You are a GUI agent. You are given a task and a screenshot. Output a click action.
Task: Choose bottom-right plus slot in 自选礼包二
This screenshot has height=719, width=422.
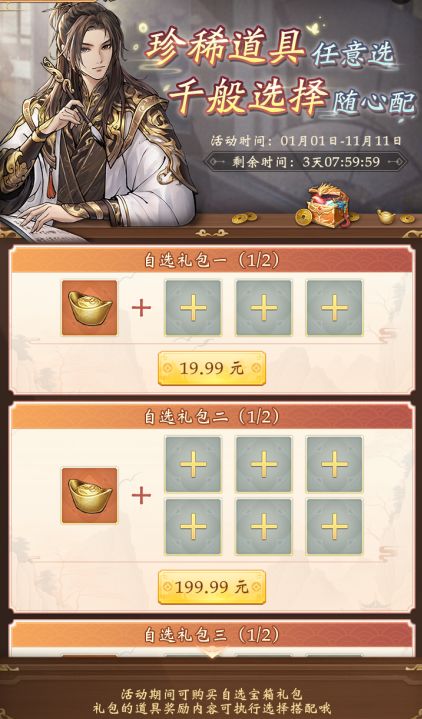[x=334, y=527]
